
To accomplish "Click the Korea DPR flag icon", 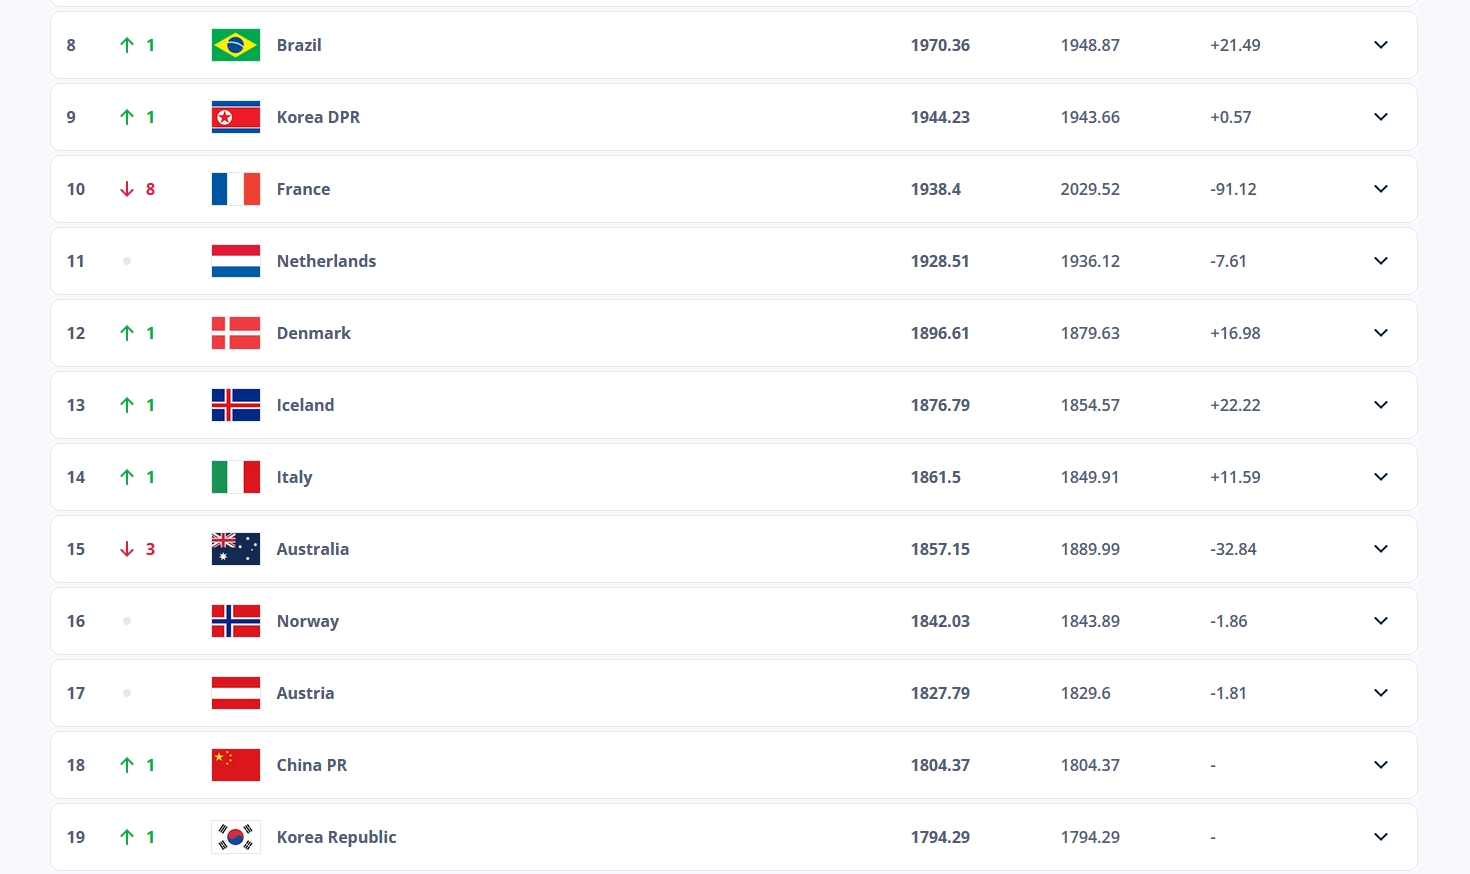I will tap(236, 117).
